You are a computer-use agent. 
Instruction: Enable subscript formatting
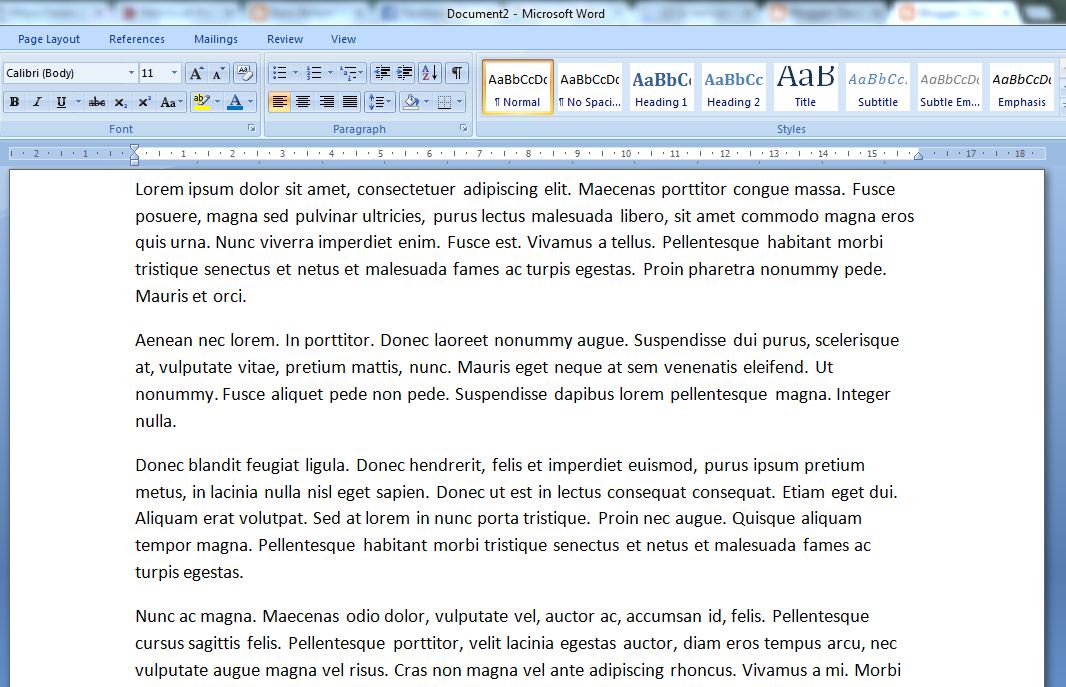[x=120, y=102]
